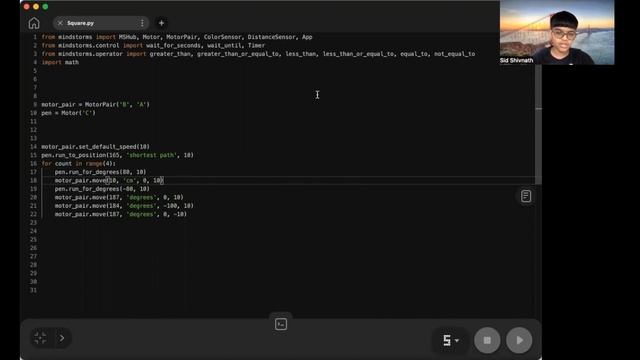Open the console panel
Screen dimensions: 640x360
(281, 324)
